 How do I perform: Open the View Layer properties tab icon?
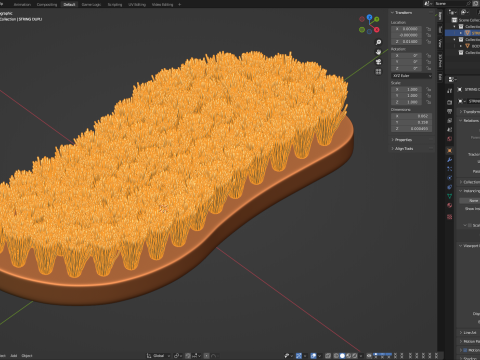click(450, 120)
